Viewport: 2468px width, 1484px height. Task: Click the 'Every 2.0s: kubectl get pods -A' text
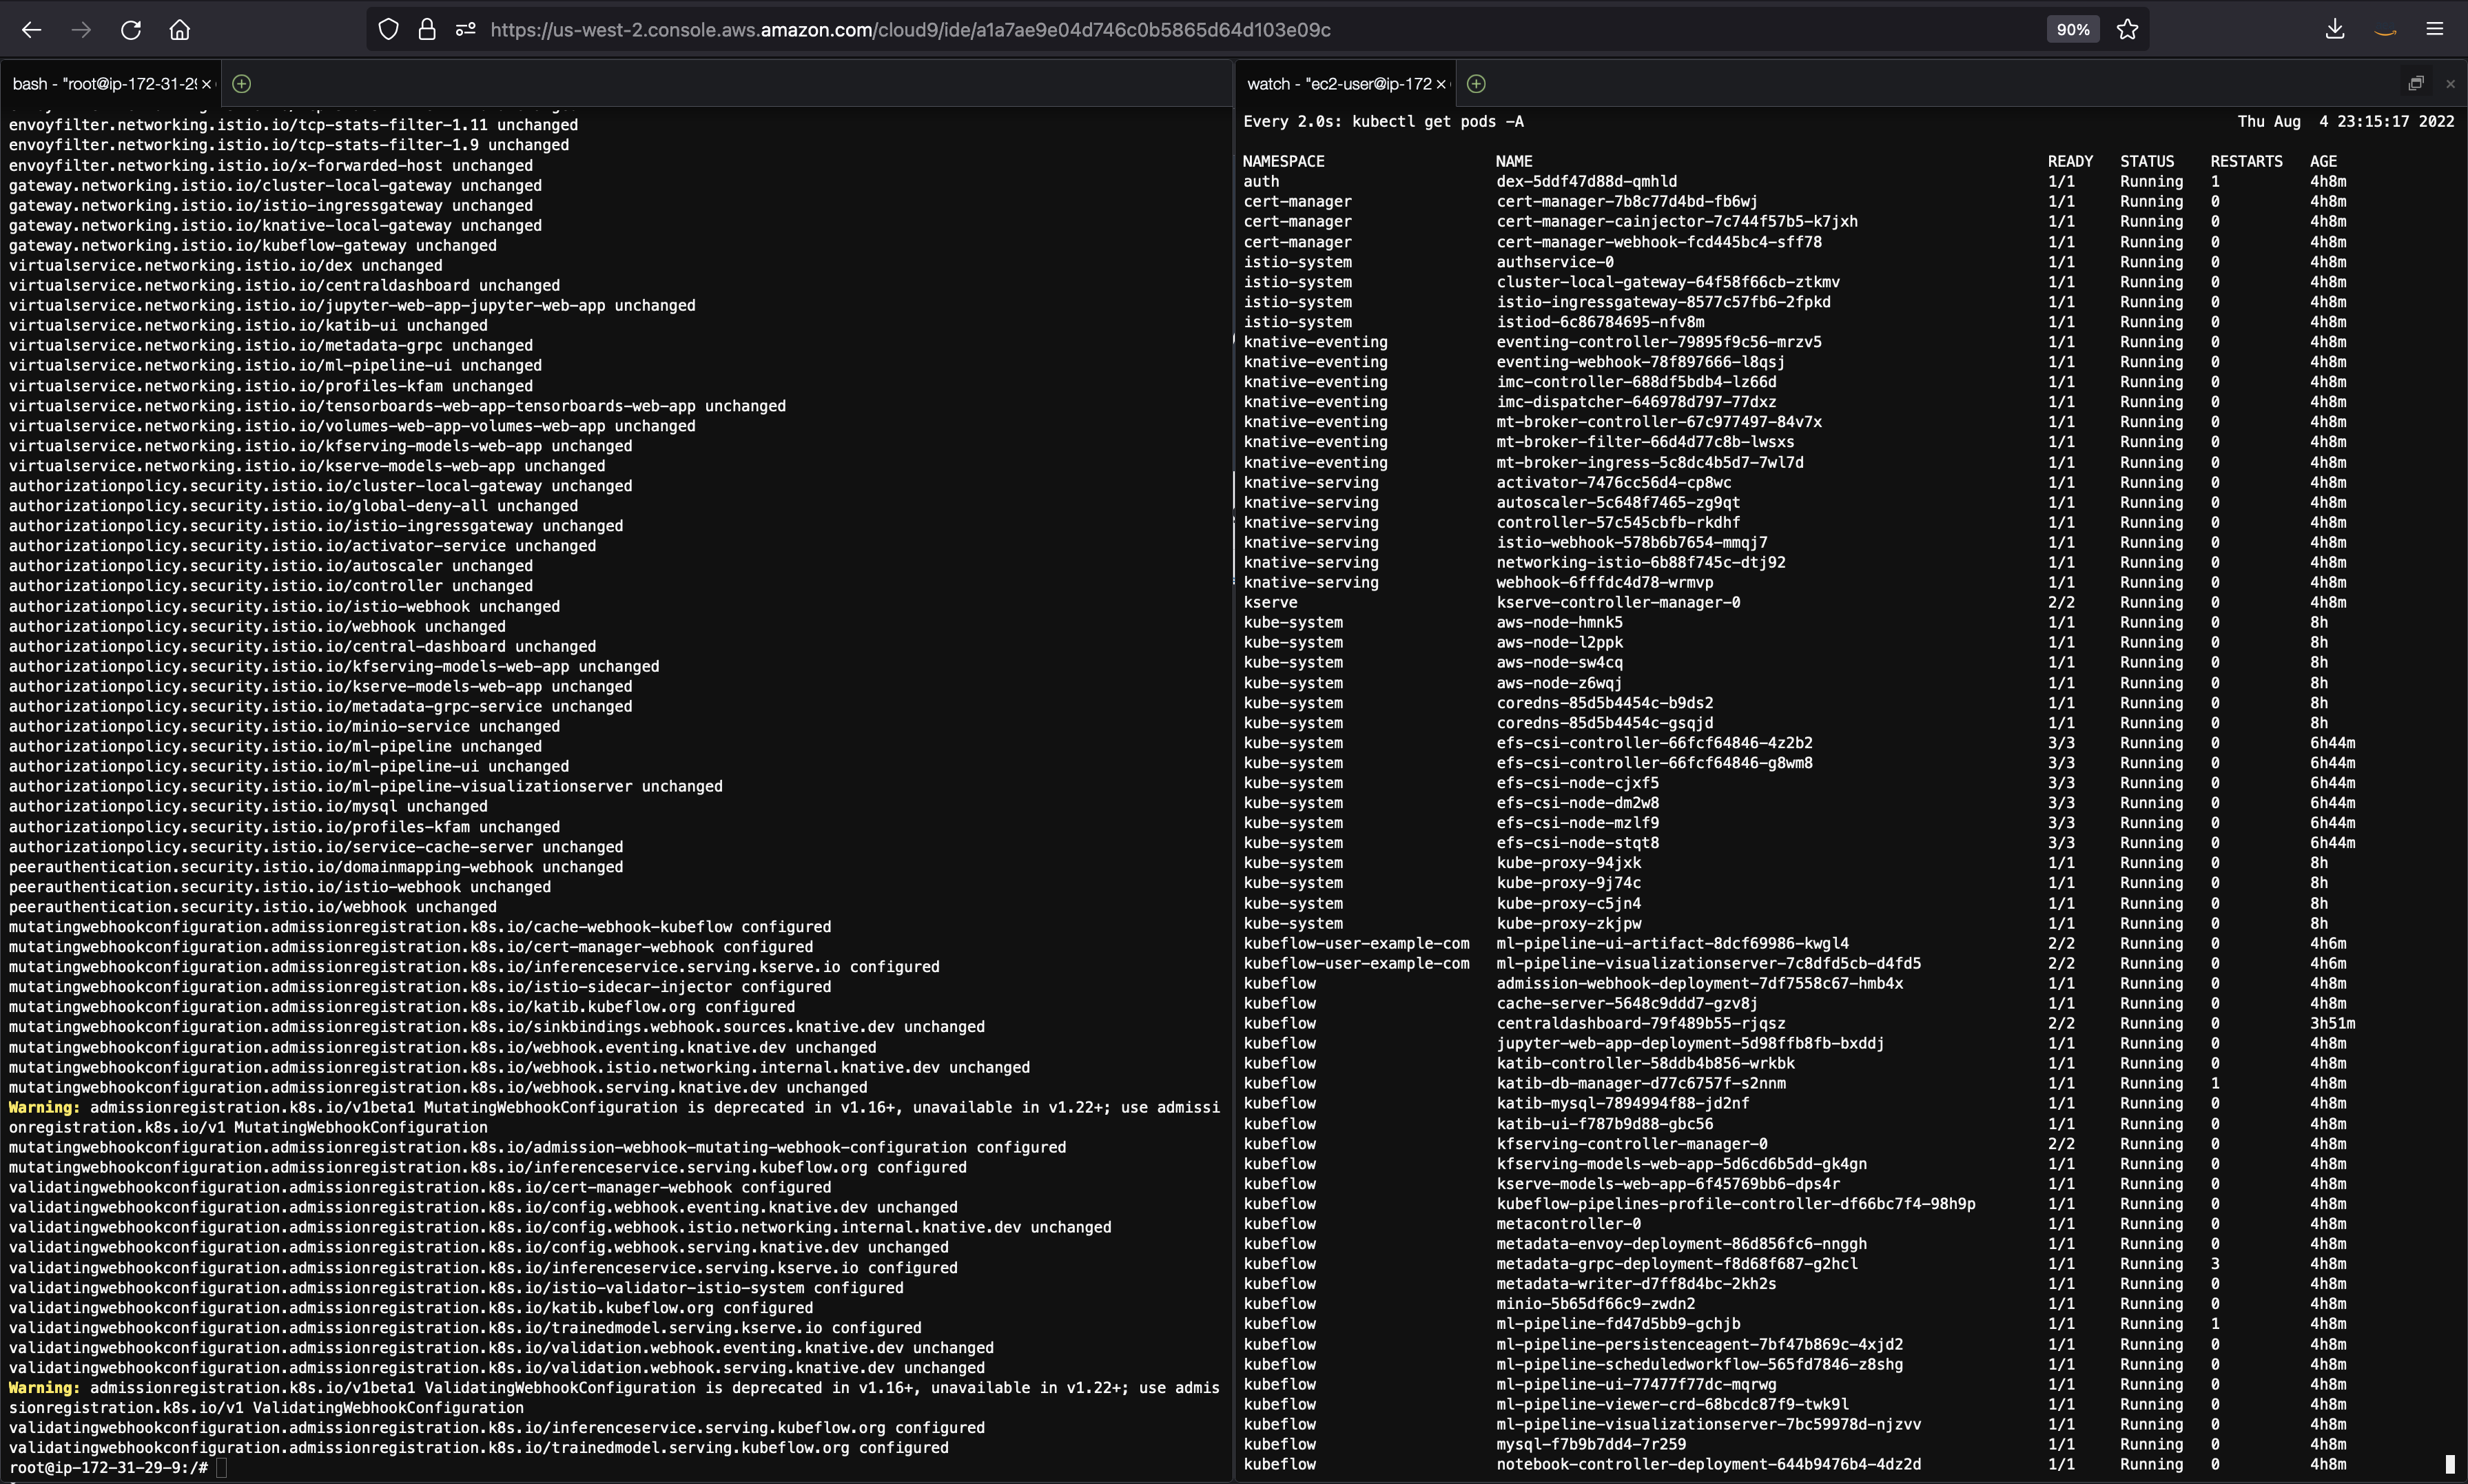pyautogui.click(x=1384, y=121)
